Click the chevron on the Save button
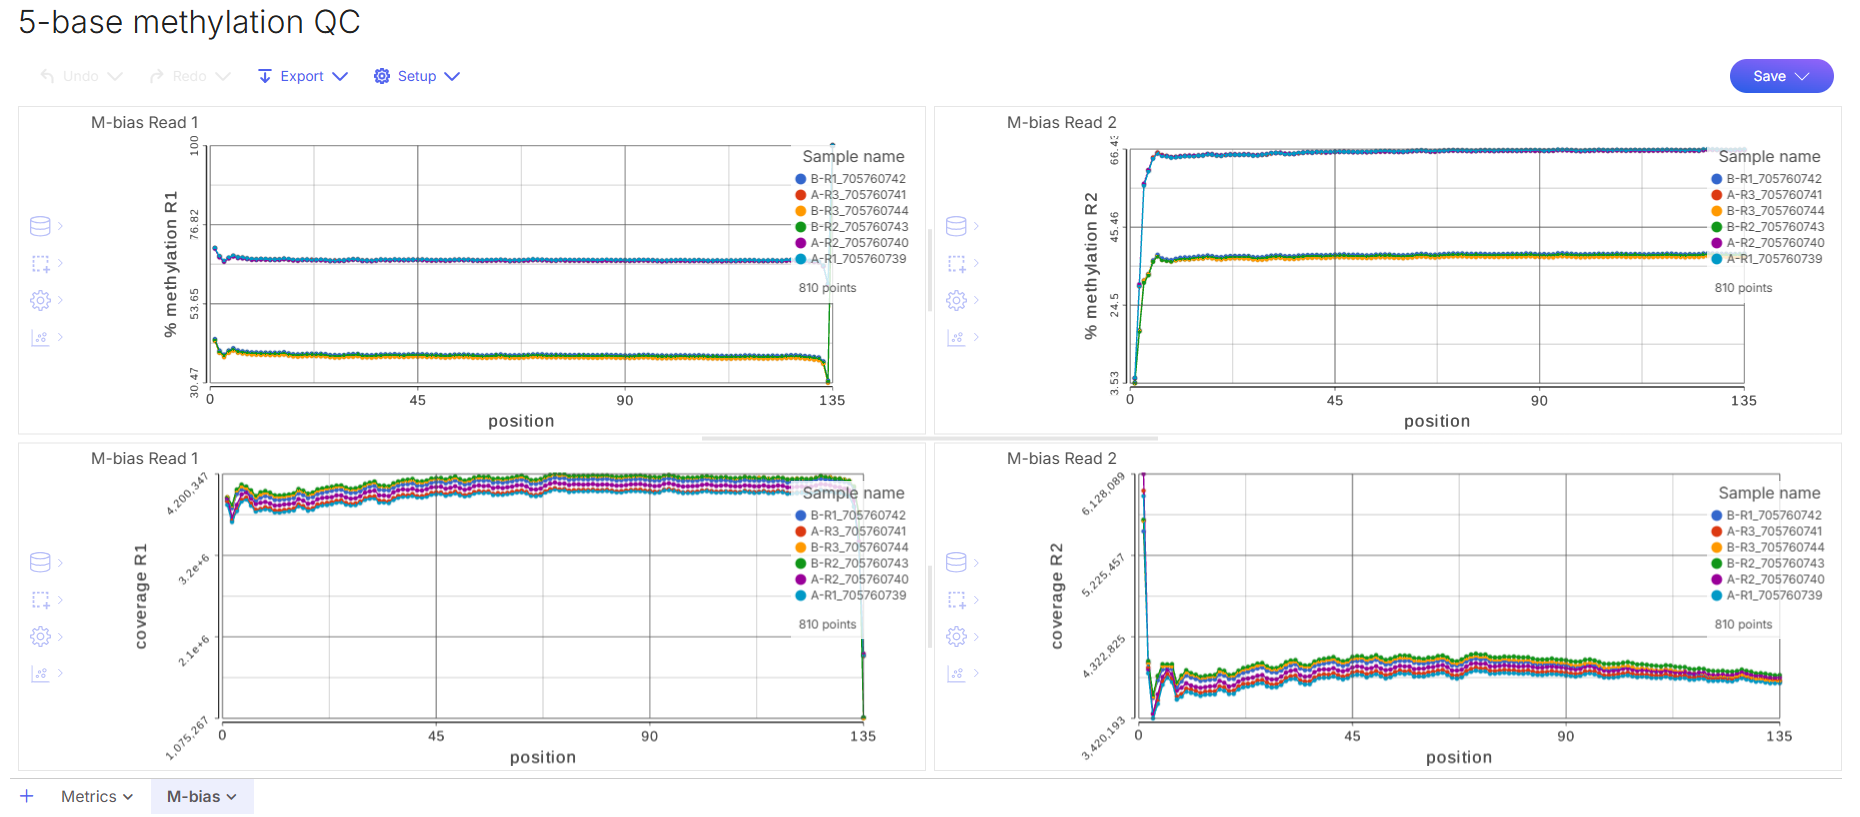 (1802, 76)
